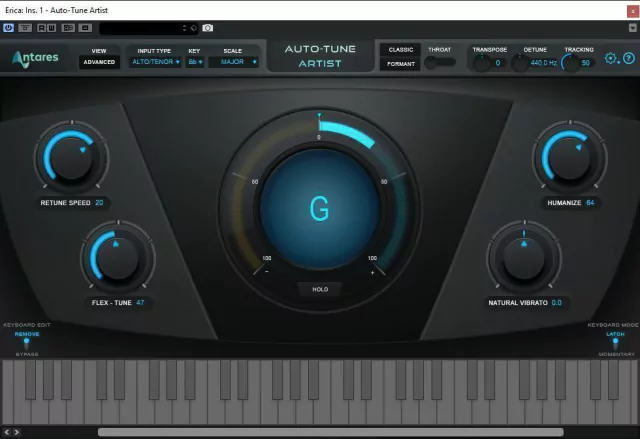Click the leftmost black piano key
The height and width of the screenshot is (439, 640).
click(x=30, y=379)
